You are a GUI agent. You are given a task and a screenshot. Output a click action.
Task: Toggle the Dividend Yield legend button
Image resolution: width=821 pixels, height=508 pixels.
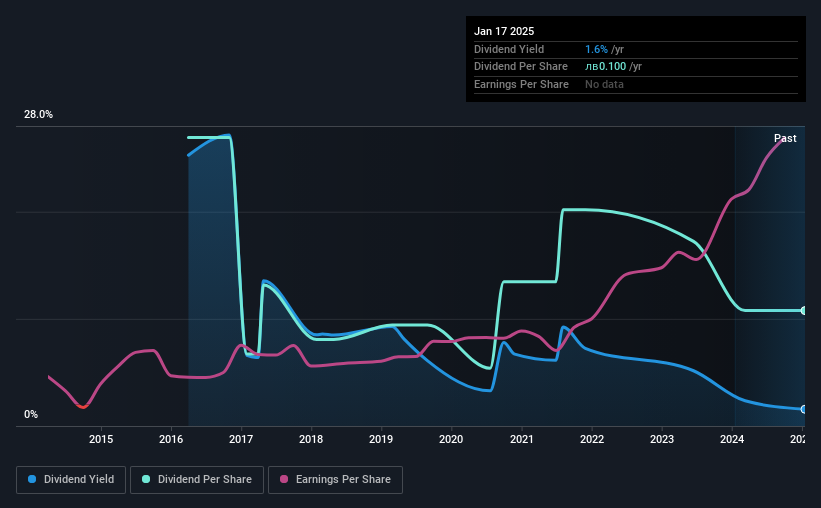point(71,480)
